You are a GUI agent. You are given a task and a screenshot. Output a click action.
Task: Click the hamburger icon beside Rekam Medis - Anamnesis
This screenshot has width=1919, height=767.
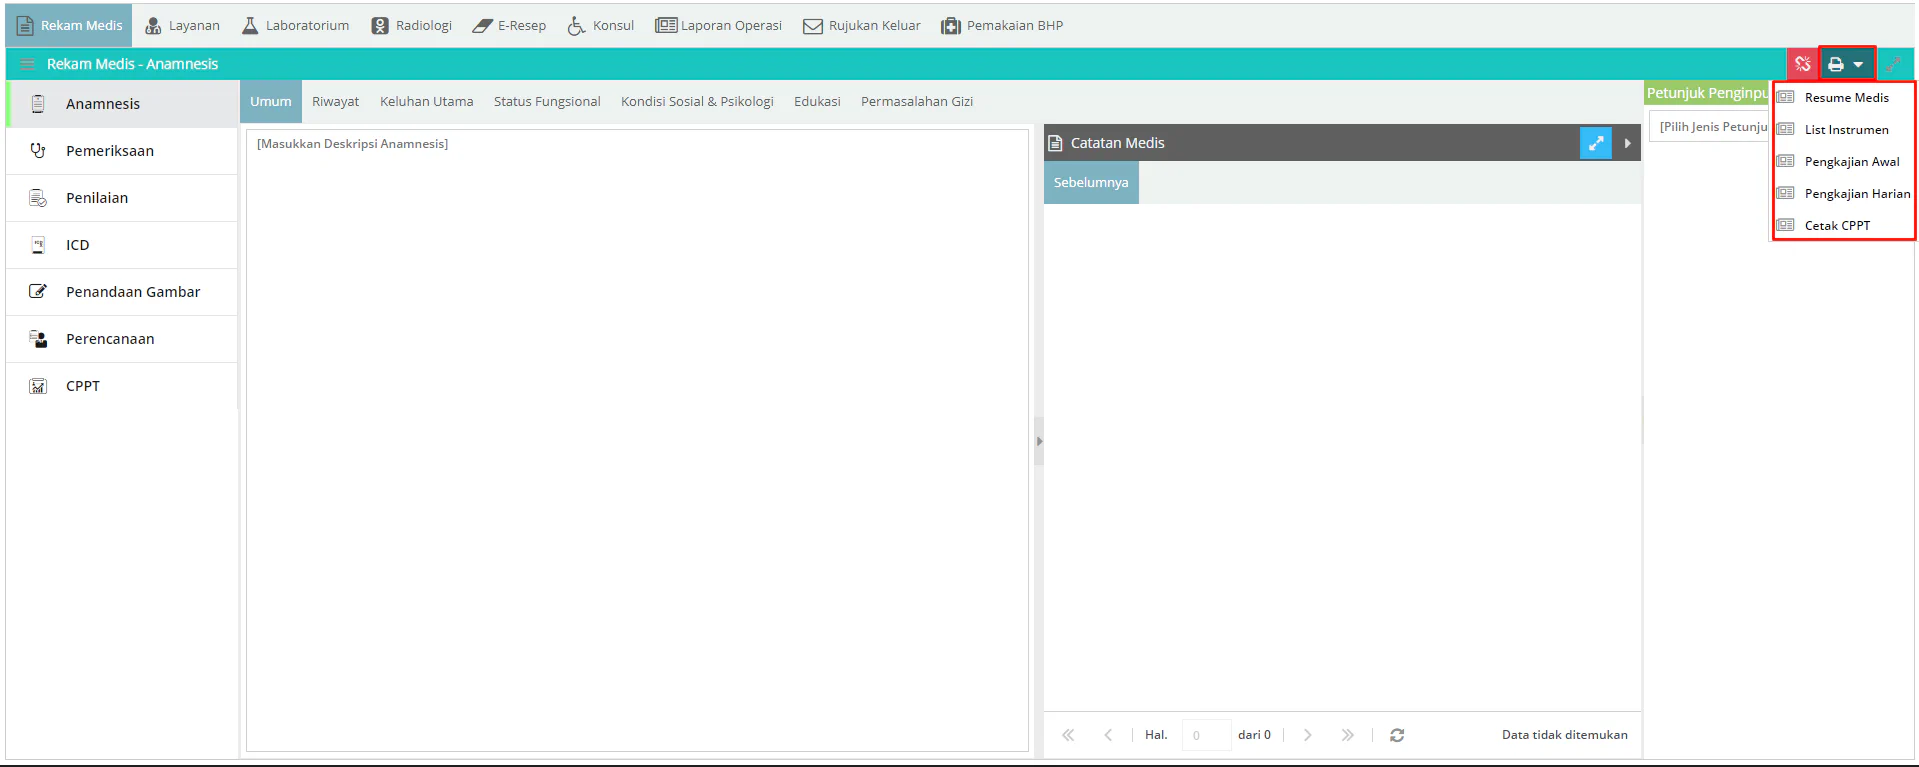point(27,64)
